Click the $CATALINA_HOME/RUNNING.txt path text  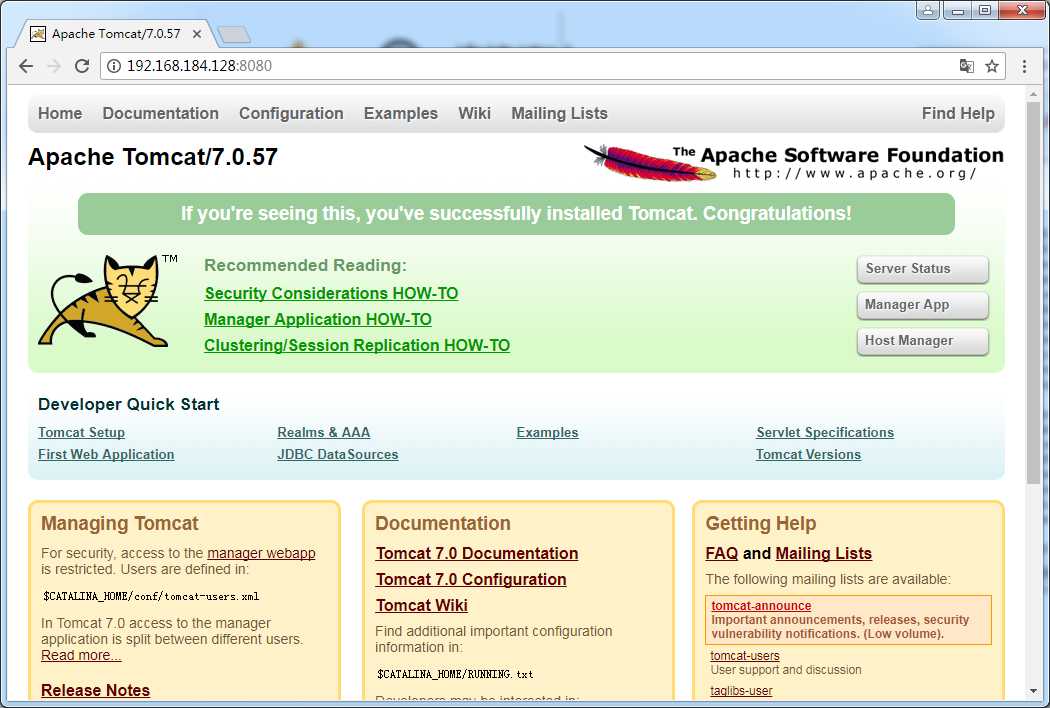click(x=455, y=674)
